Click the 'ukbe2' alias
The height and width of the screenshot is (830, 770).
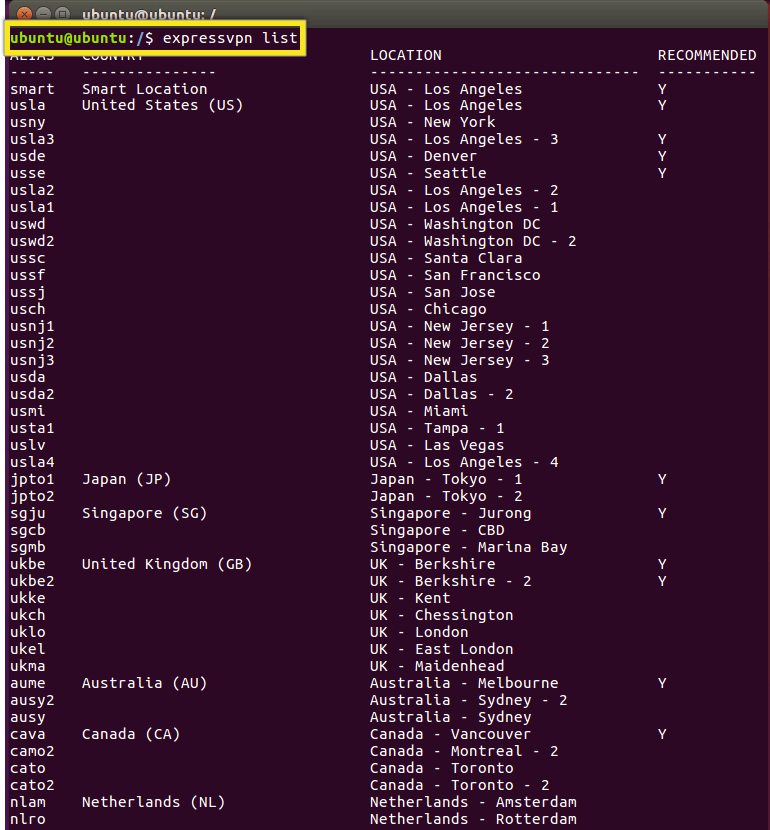32,581
